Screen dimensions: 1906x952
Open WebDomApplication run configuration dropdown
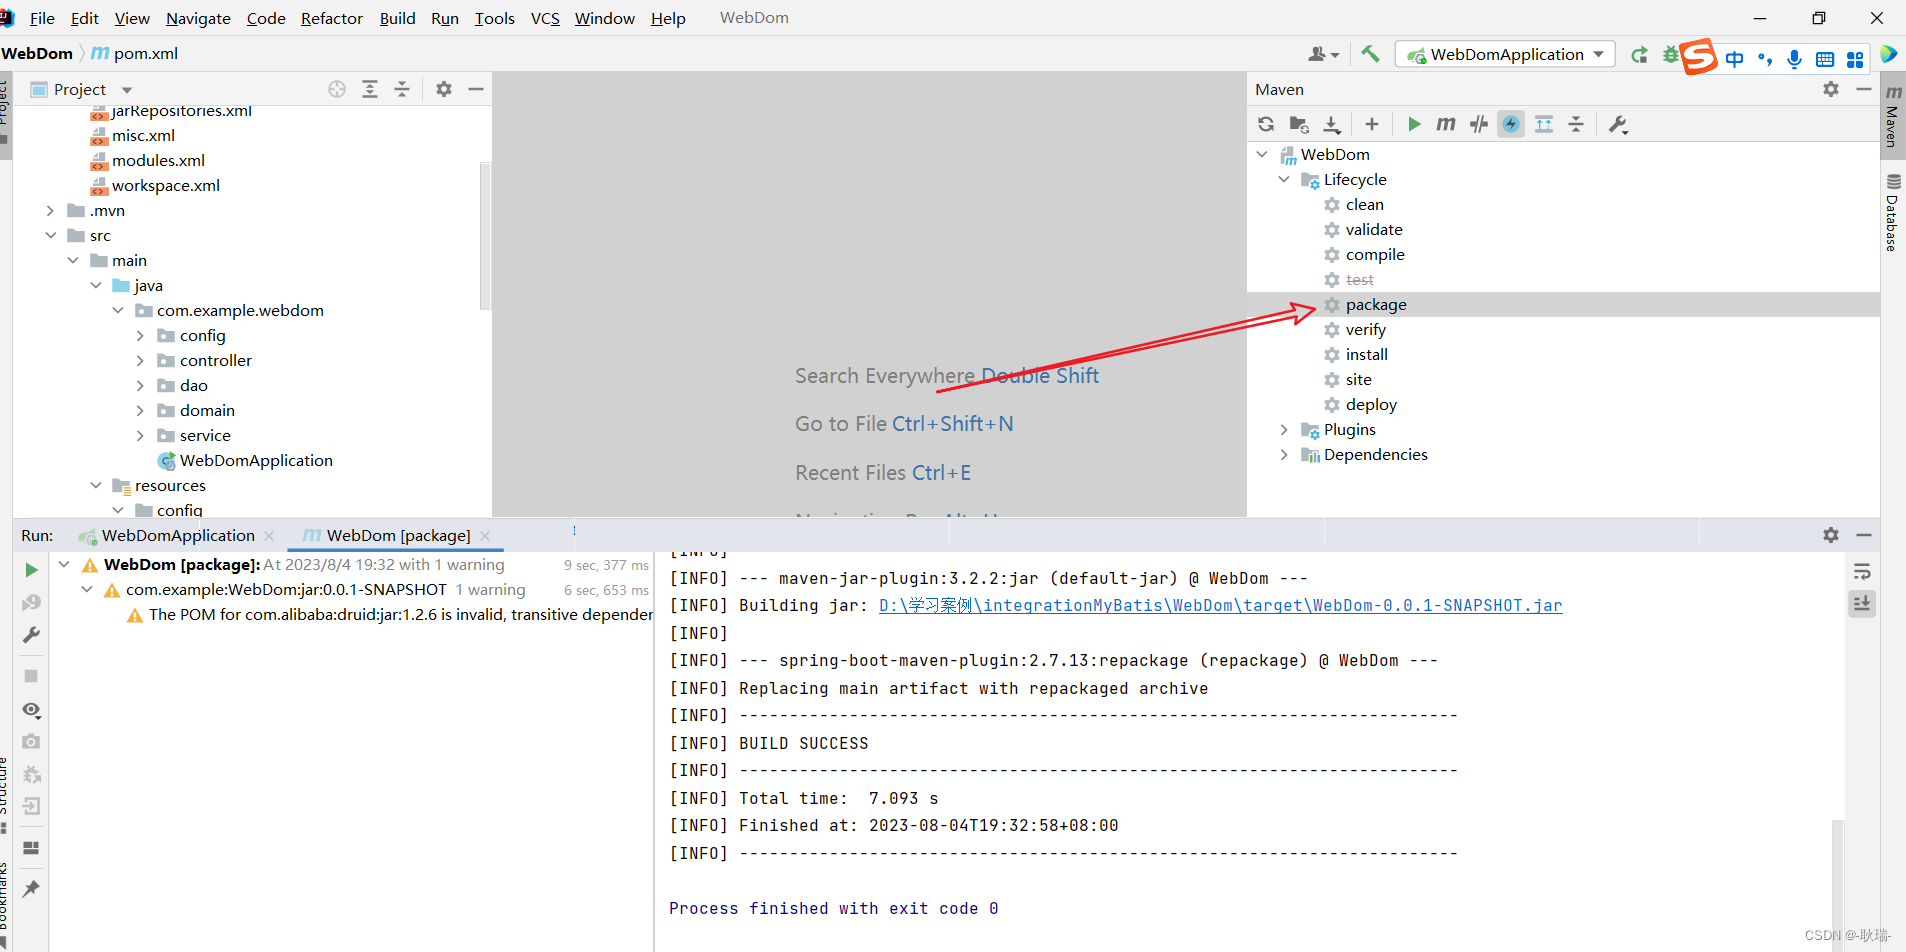point(1506,54)
